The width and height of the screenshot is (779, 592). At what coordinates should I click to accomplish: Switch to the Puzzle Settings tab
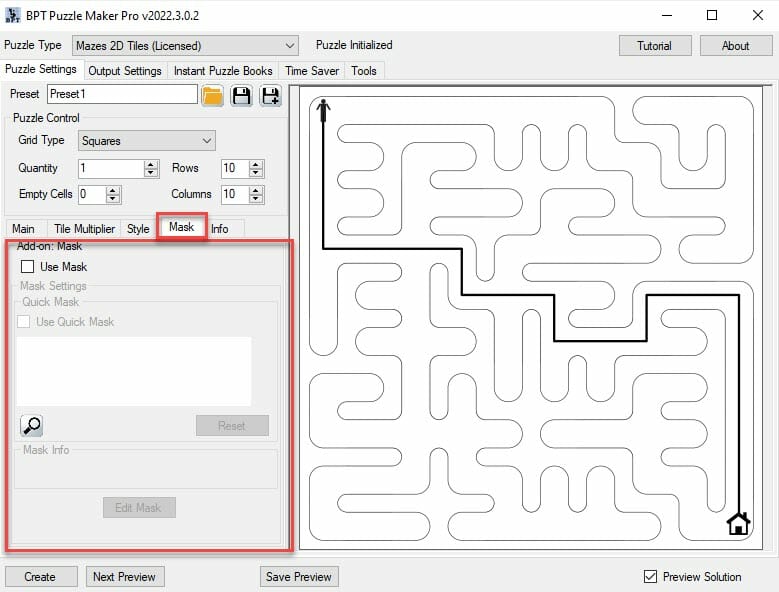coord(41,70)
